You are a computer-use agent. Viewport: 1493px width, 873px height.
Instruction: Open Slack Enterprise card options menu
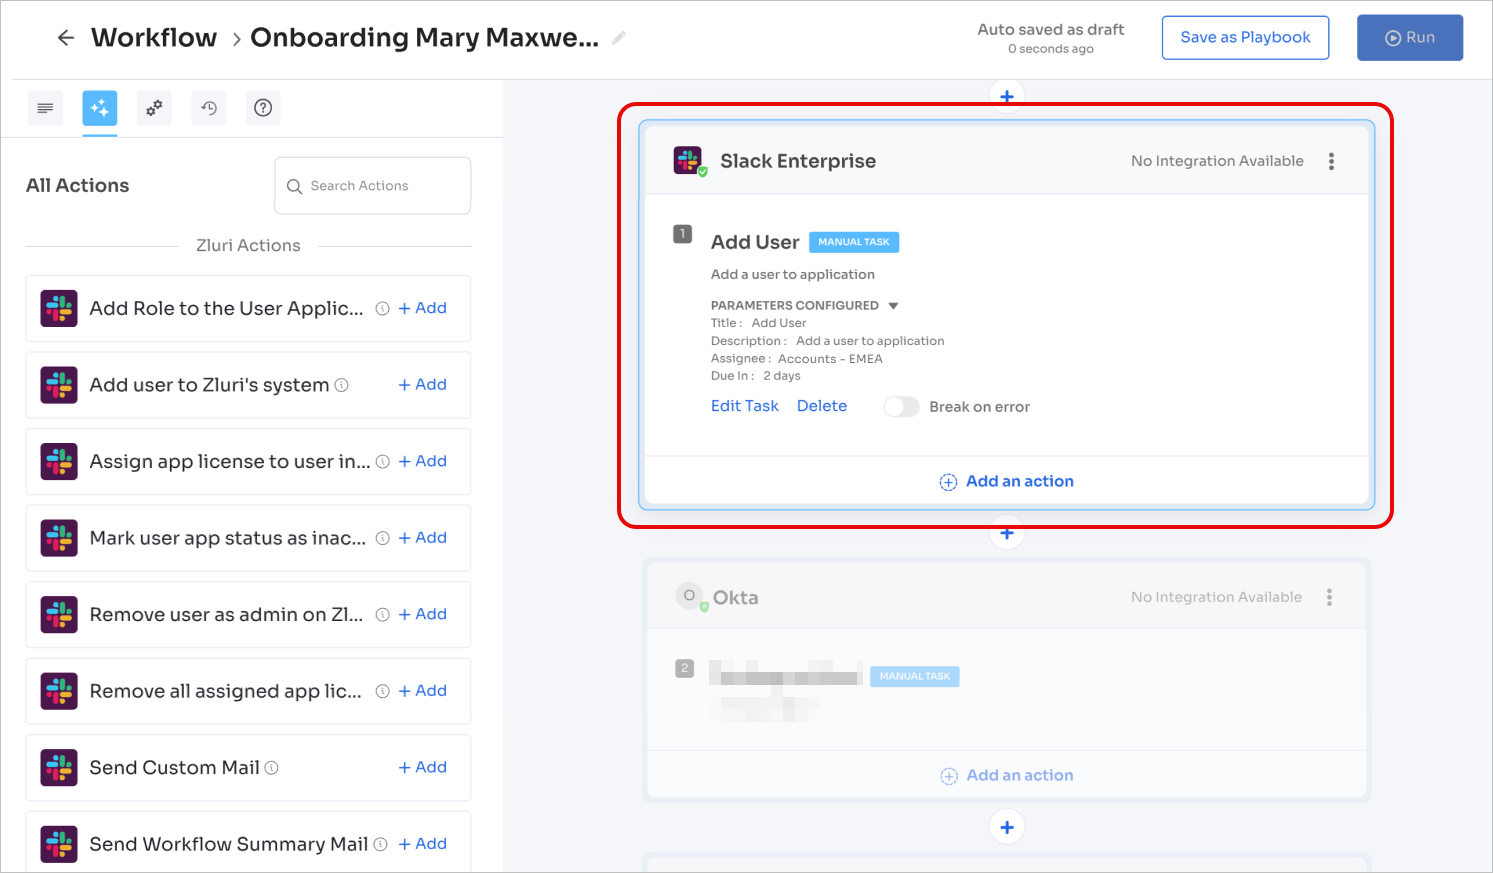(1331, 161)
